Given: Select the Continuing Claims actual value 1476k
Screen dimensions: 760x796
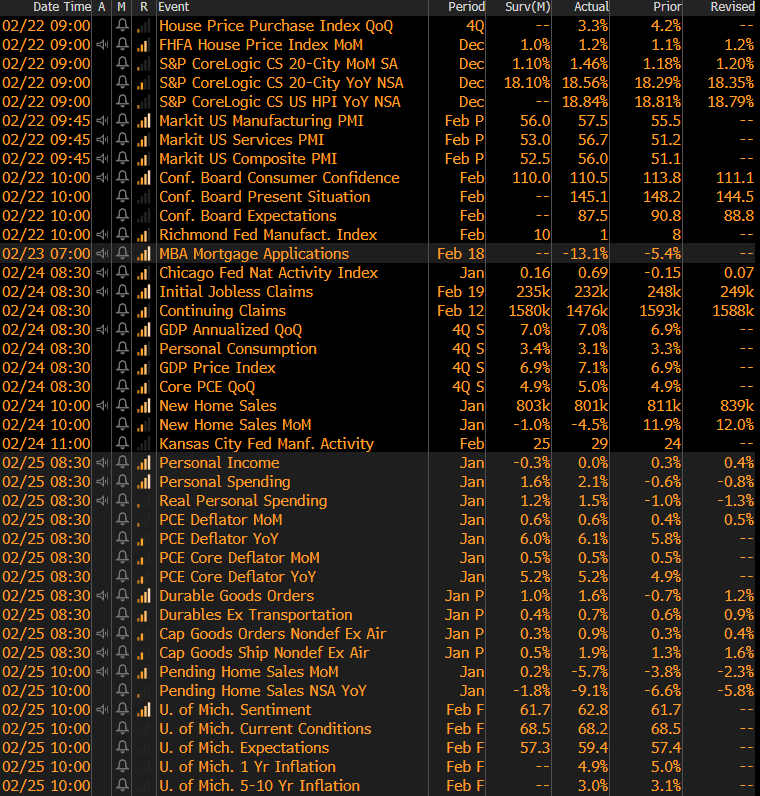Looking at the screenshot, I should pyautogui.click(x=587, y=311).
